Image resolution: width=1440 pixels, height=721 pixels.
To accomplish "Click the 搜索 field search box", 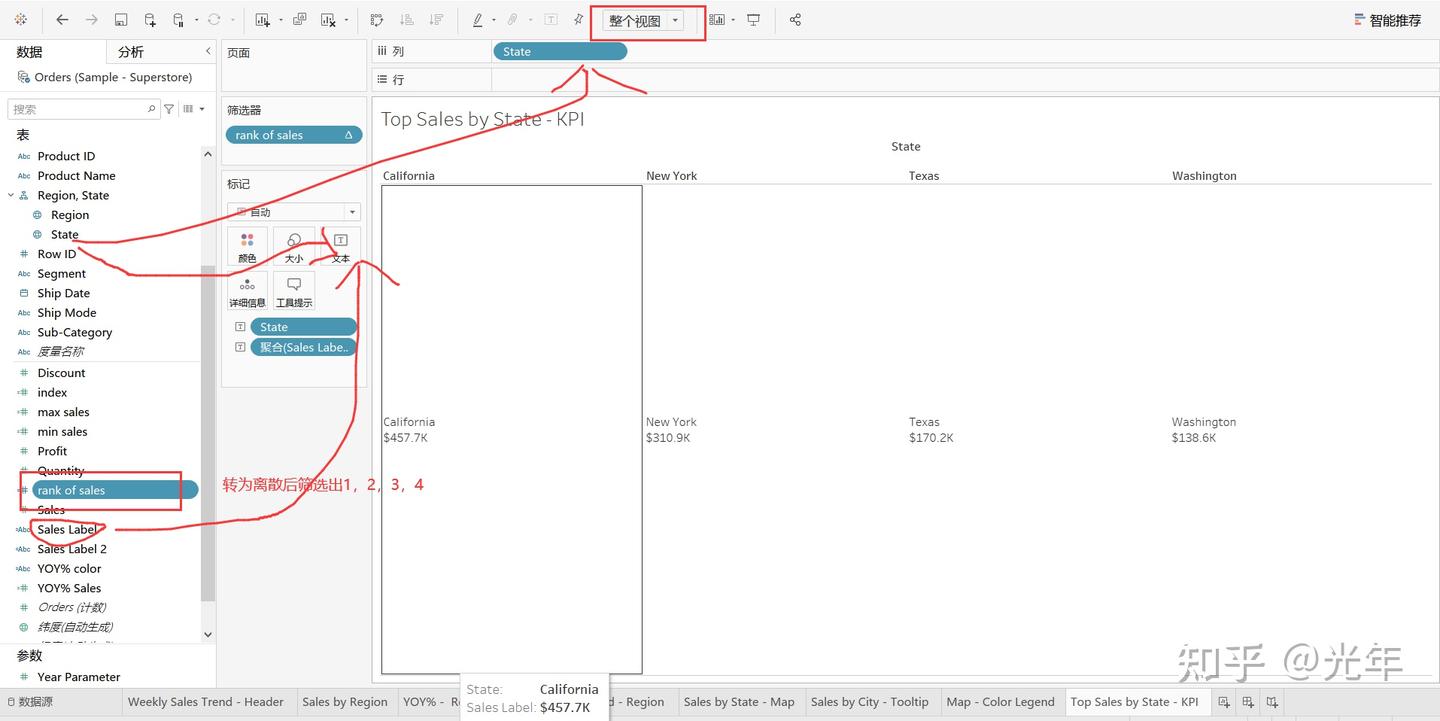I will 83,109.
